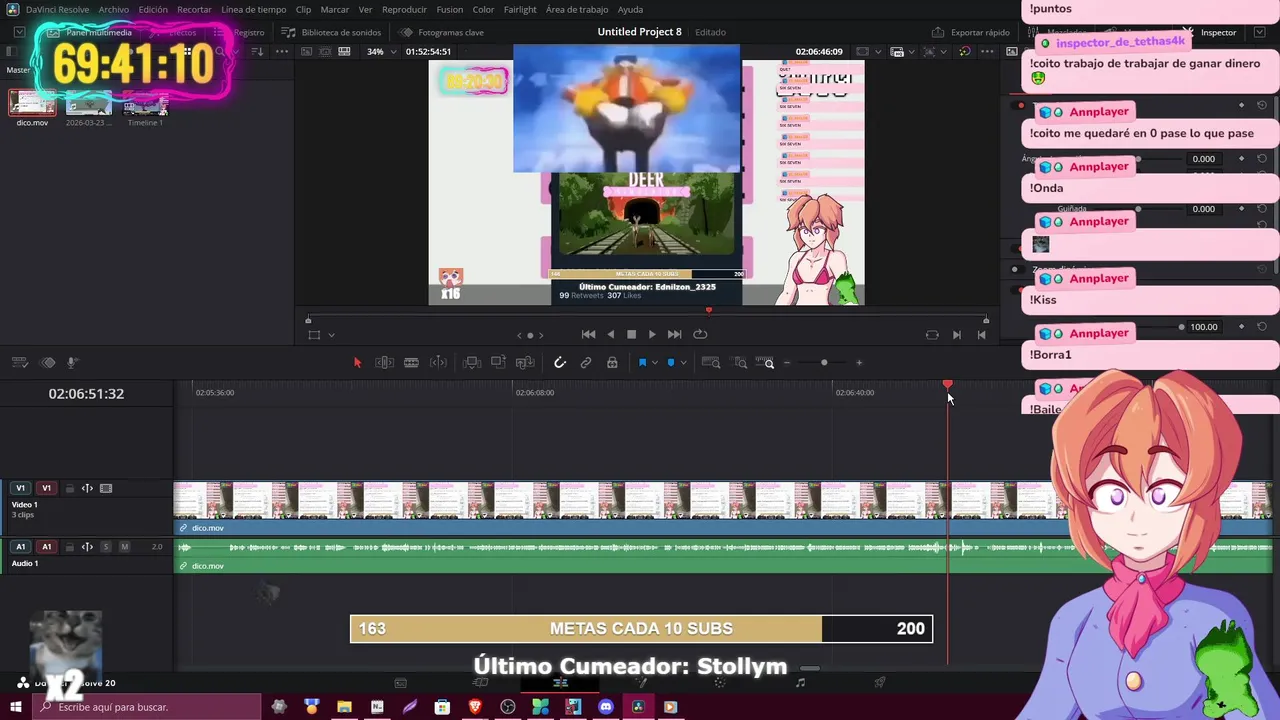
Task: Click the Overwrite Clip toolbar icon
Action: [498, 363]
